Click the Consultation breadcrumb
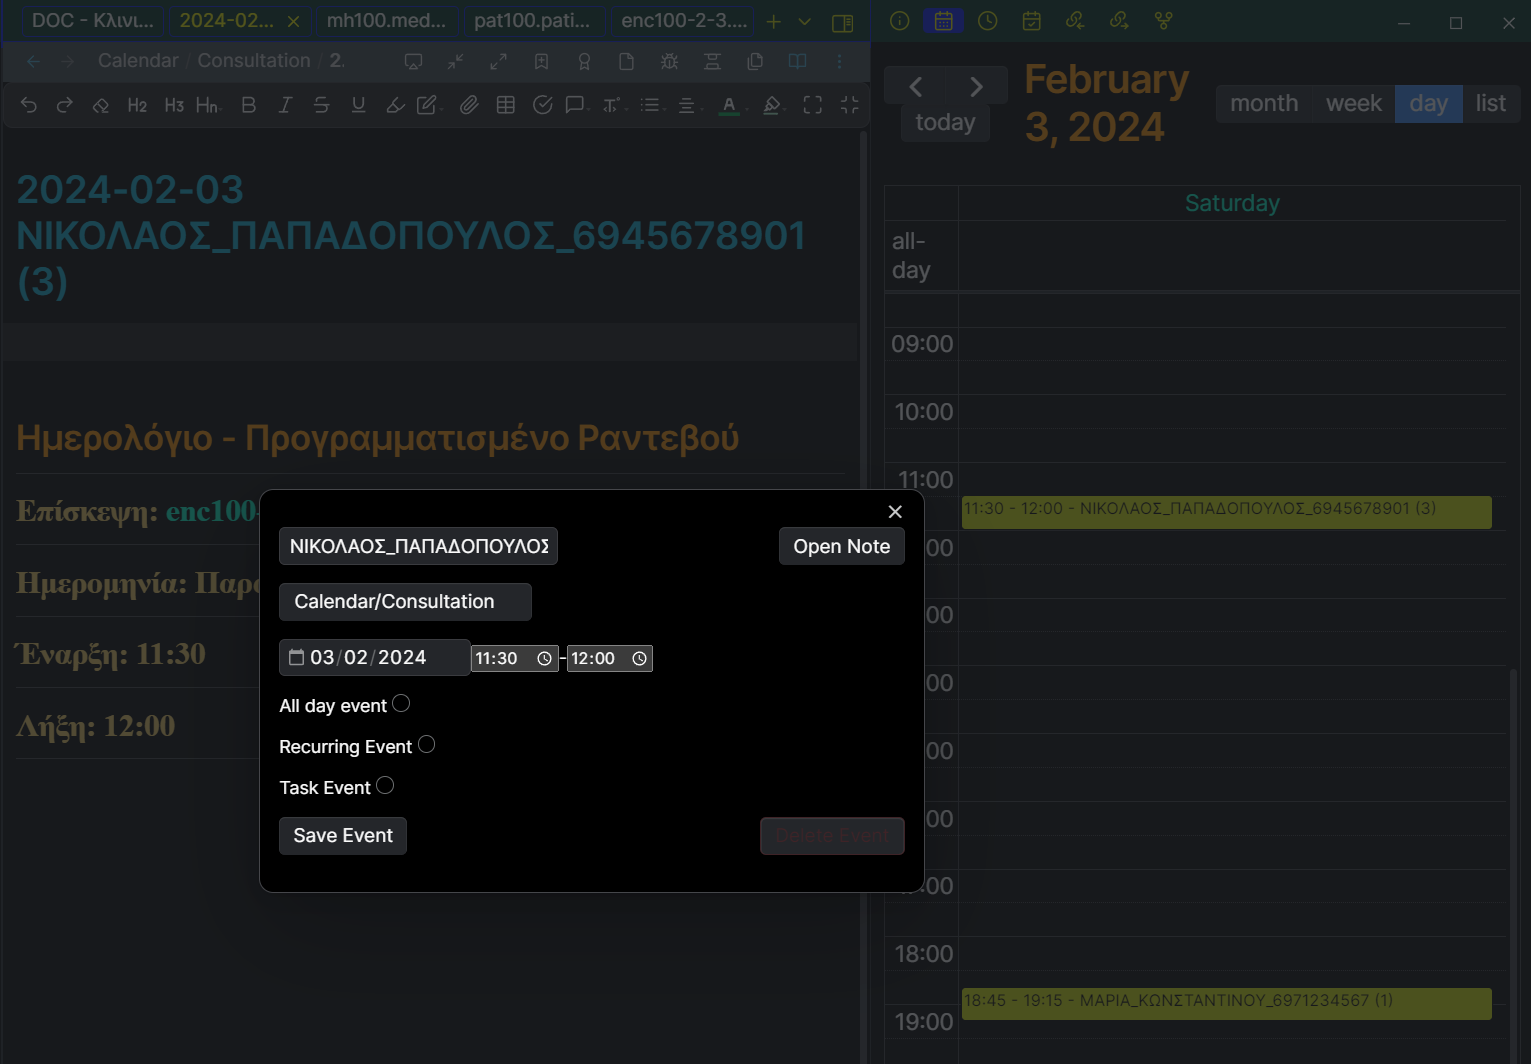Image resolution: width=1531 pixels, height=1064 pixels. click(254, 61)
